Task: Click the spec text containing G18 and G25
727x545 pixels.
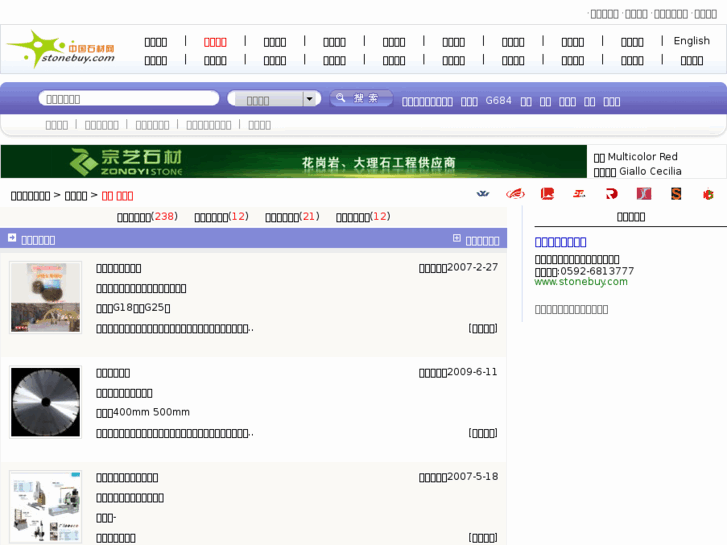Action: coord(133,308)
